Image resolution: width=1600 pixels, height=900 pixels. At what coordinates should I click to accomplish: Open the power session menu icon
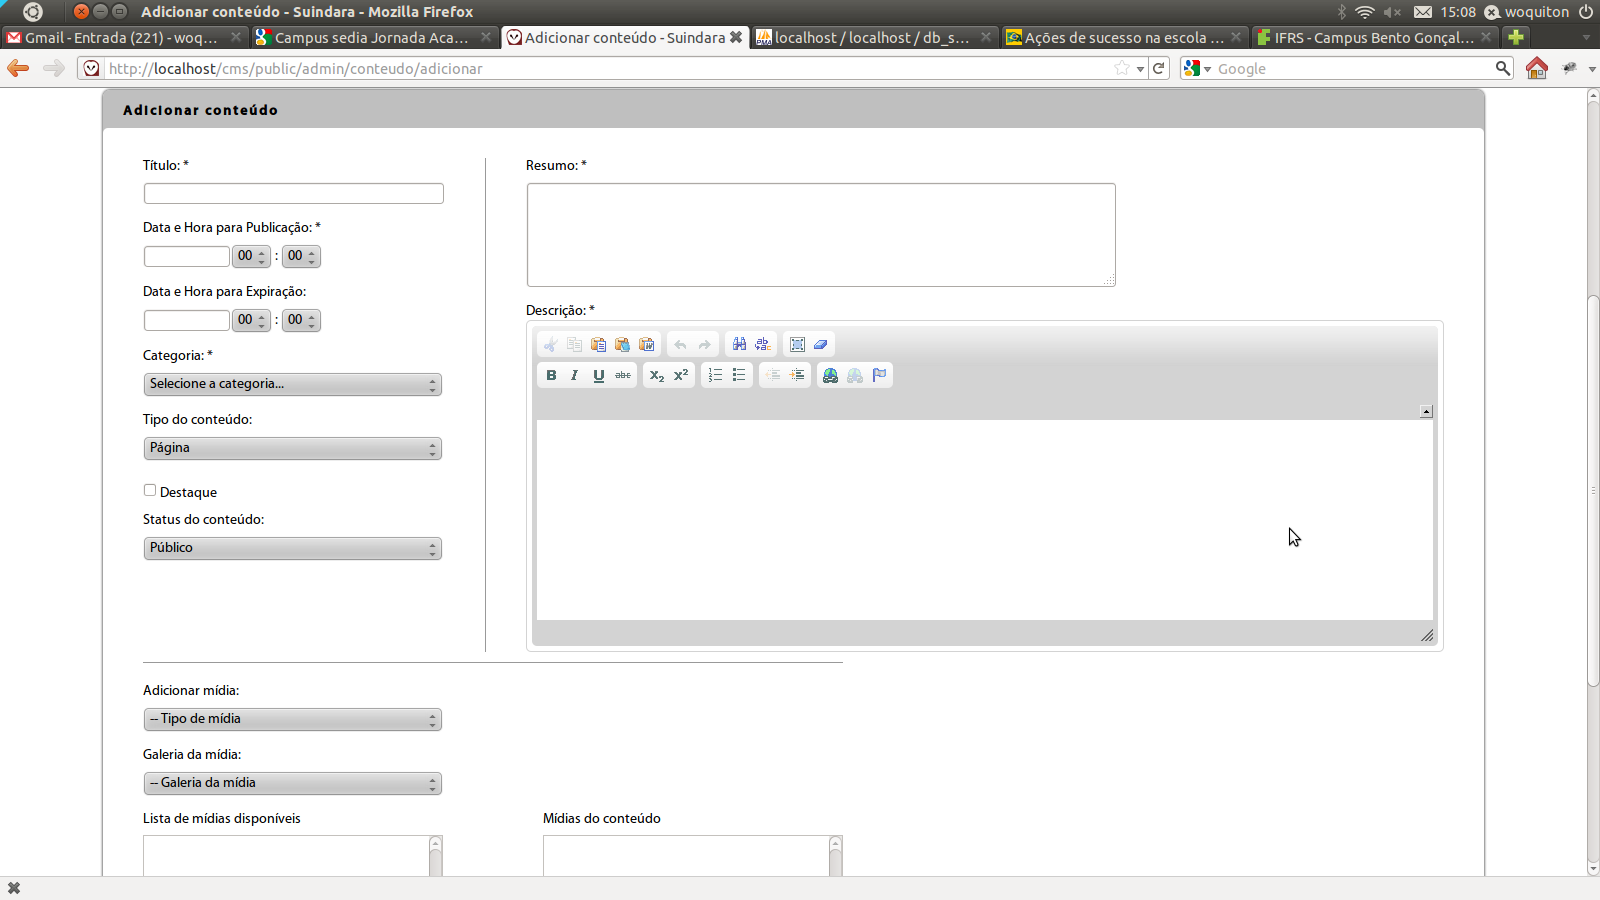click(1586, 12)
